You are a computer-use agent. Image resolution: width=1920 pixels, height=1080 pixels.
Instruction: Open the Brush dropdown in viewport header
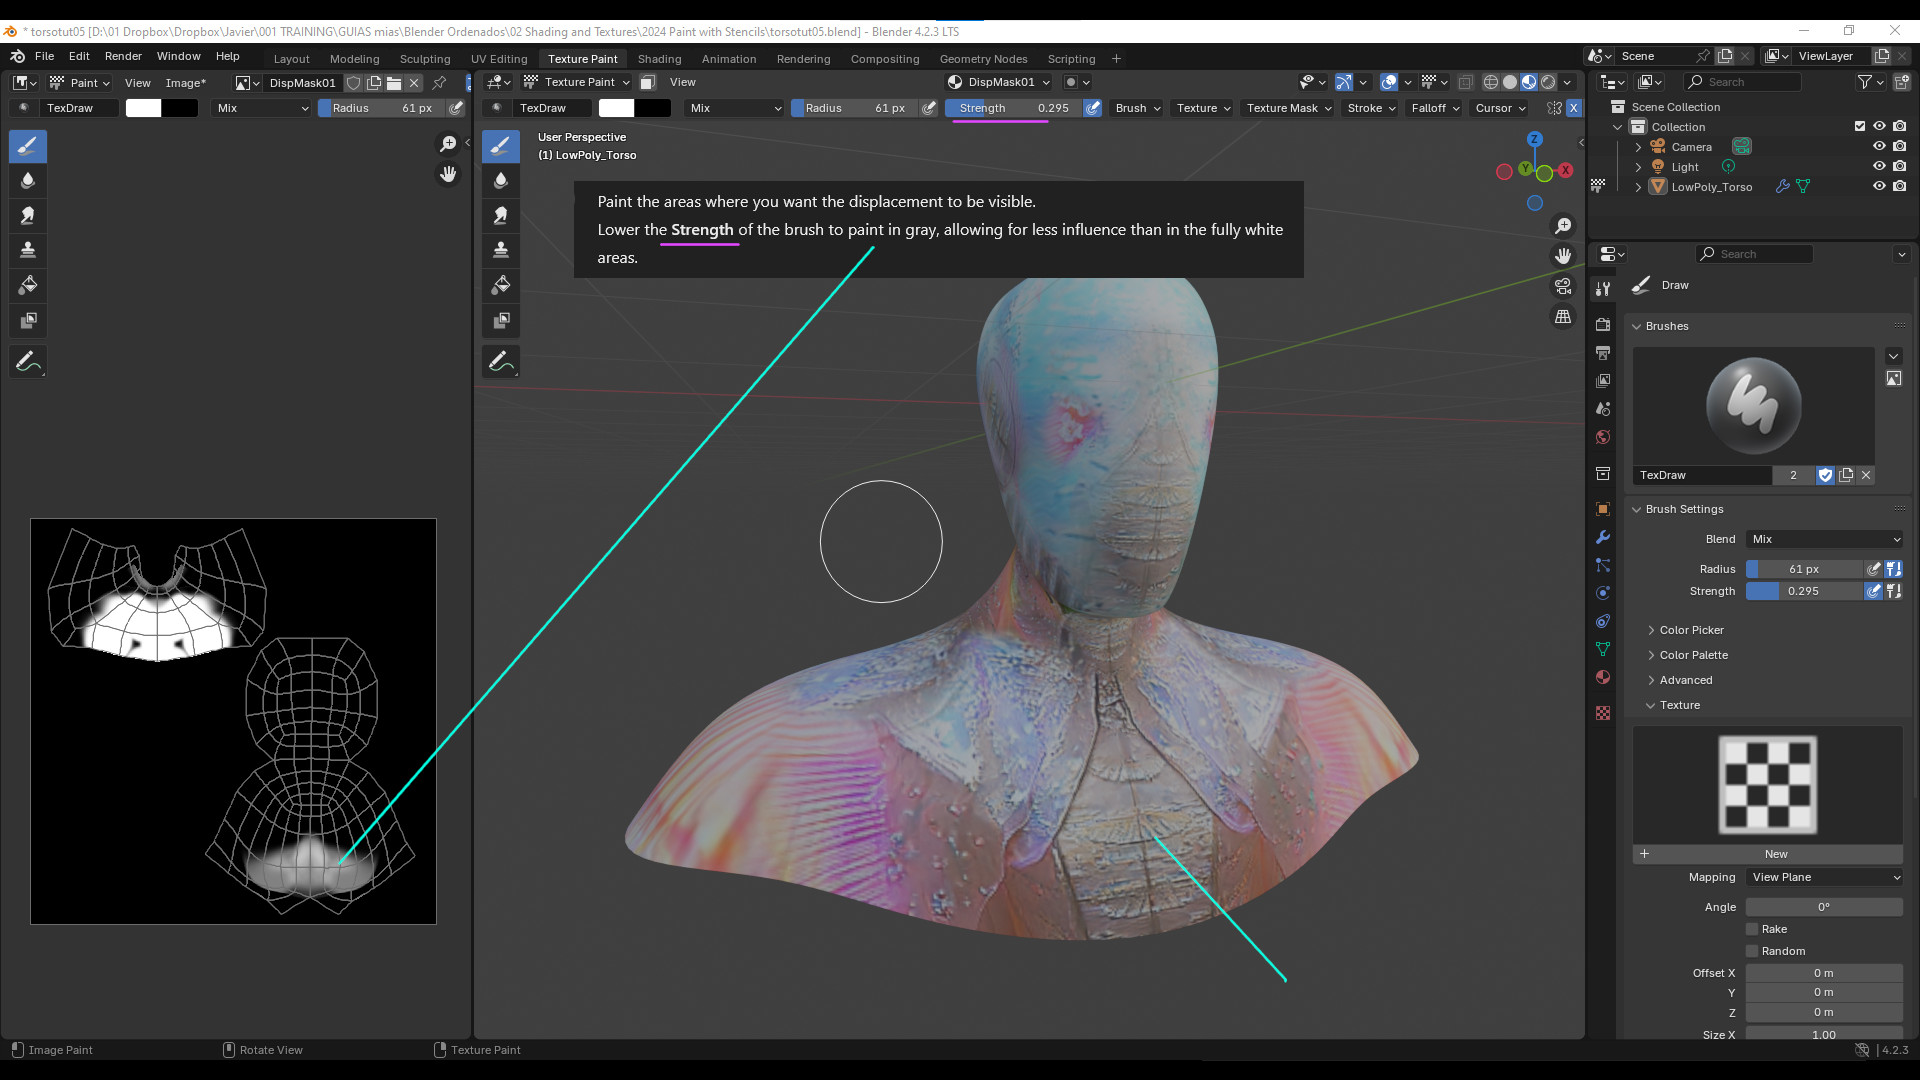(x=1138, y=108)
